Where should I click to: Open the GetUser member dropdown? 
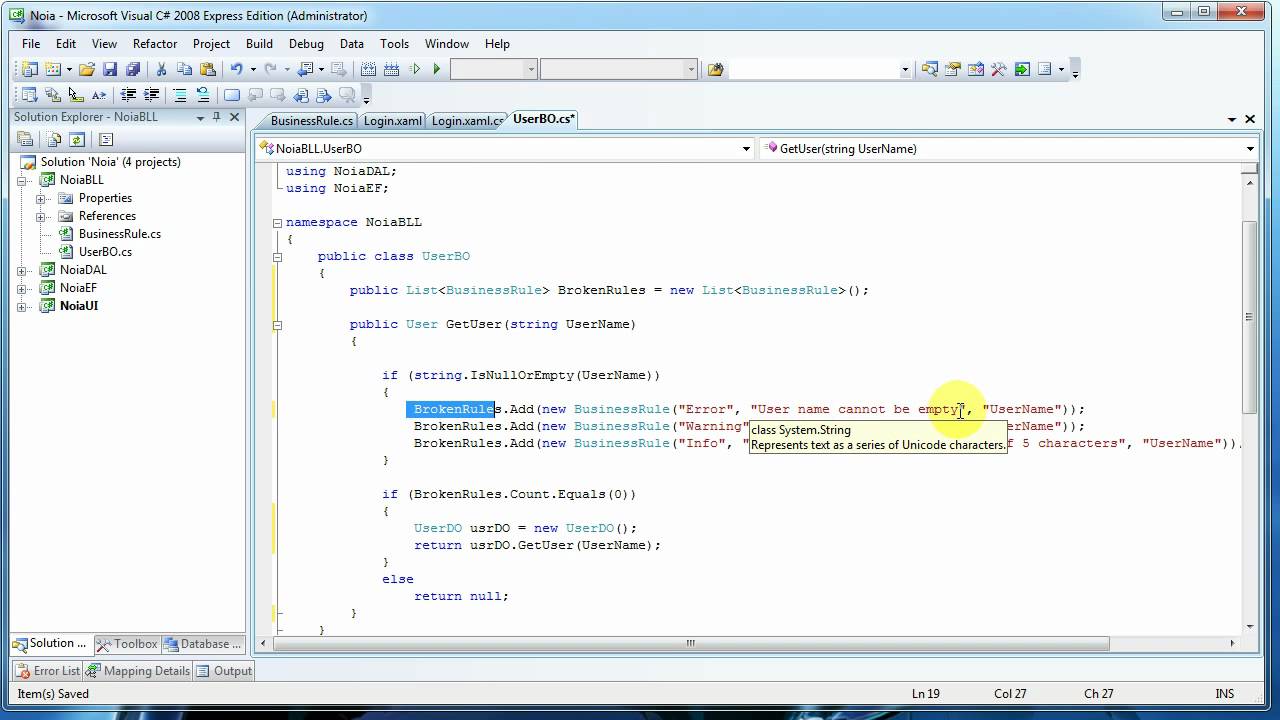point(1250,149)
